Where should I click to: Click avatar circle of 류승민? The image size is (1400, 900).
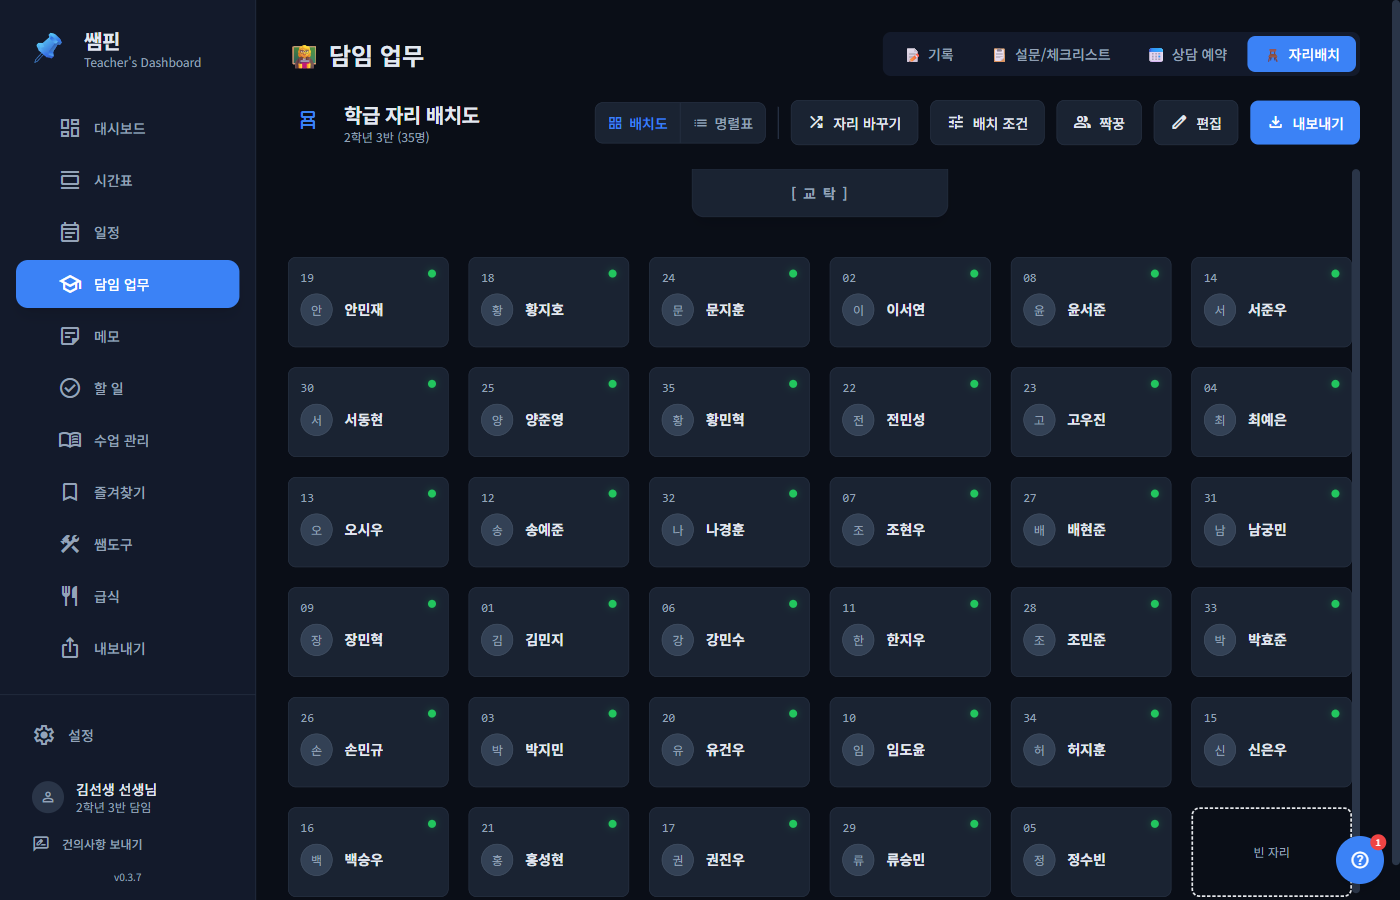pyautogui.click(x=858, y=860)
